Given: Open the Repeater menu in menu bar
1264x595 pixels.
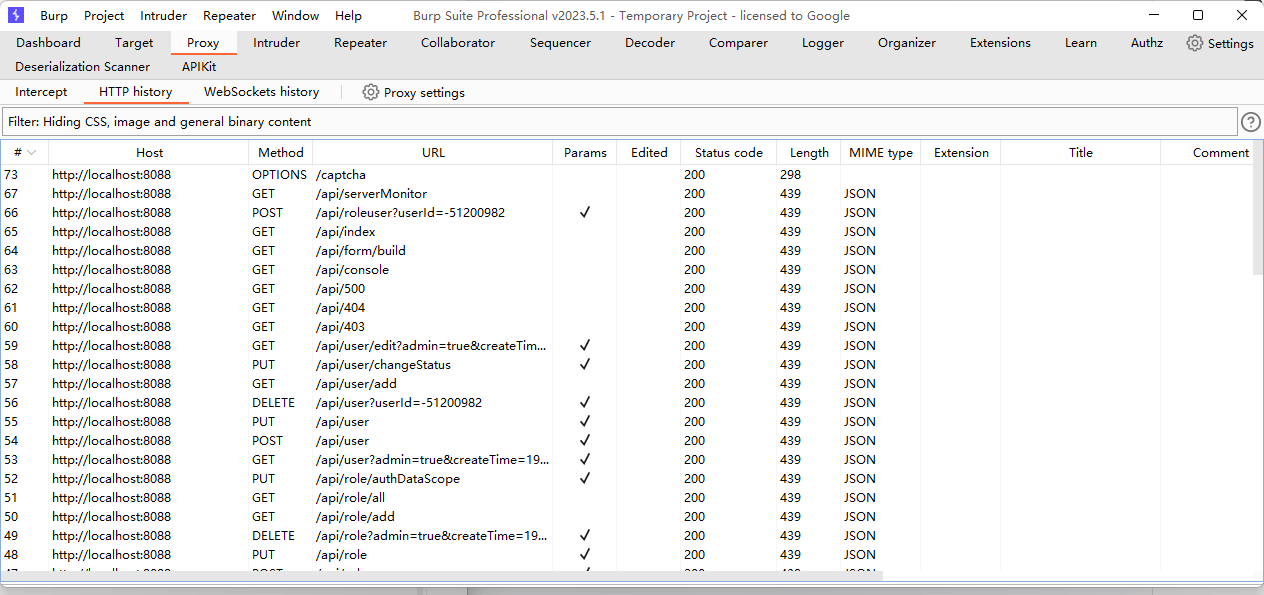Looking at the screenshot, I should point(229,16).
